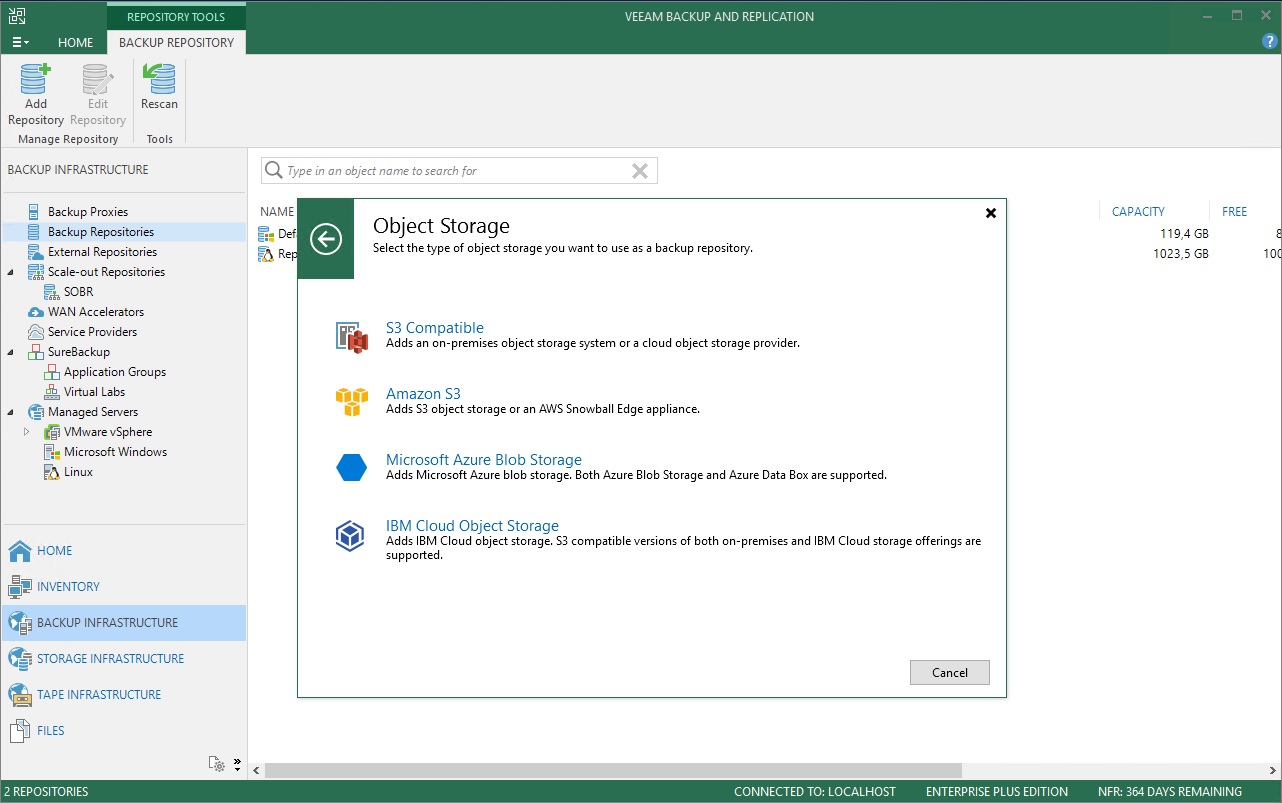
Task: Click the Help question mark icon
Action: [x=1269, y=41]
